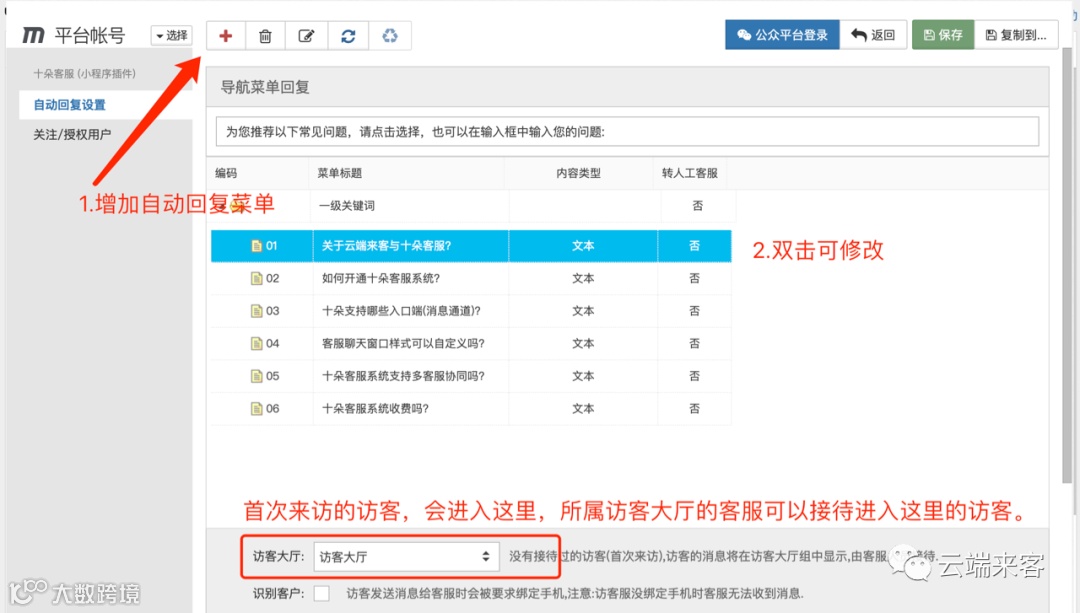Click the 公众平台登录 button

782,34
